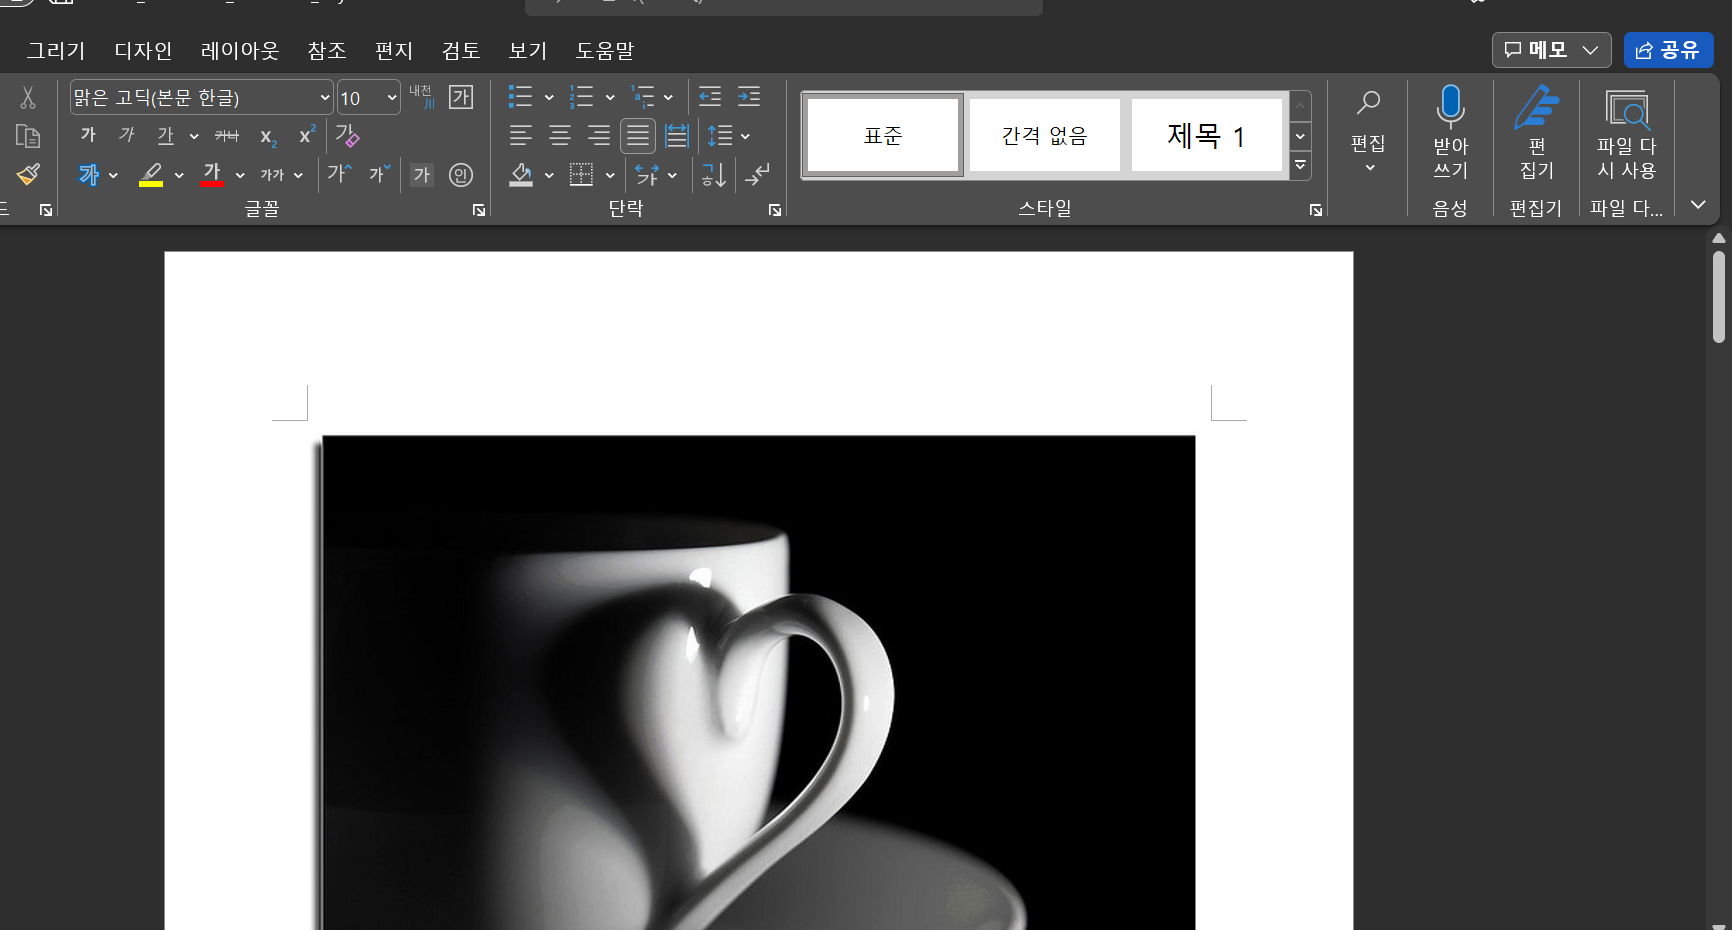Center align text
The height and width of the screenshot is (930, 1732).
pos(560,135)
